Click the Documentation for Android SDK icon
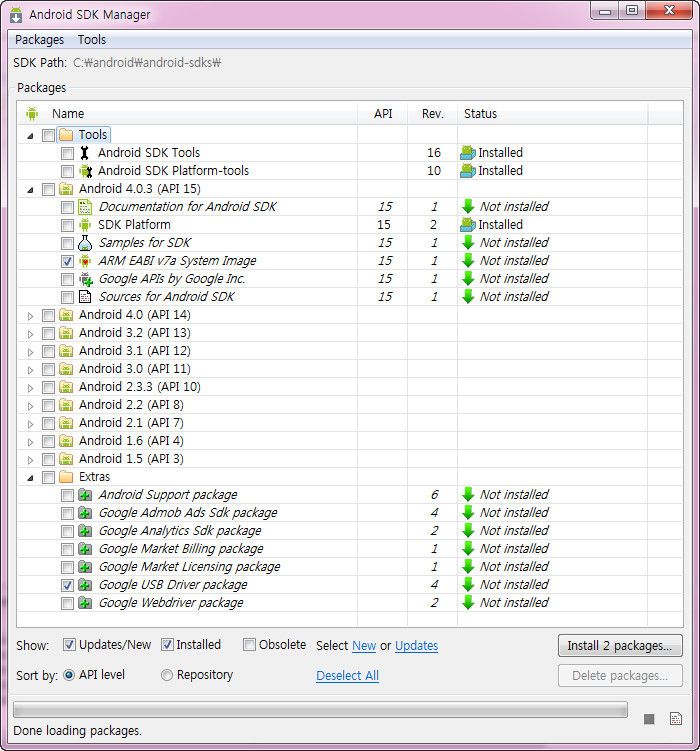700x751 pixels. pyautogui.click(x=85, y=207)
